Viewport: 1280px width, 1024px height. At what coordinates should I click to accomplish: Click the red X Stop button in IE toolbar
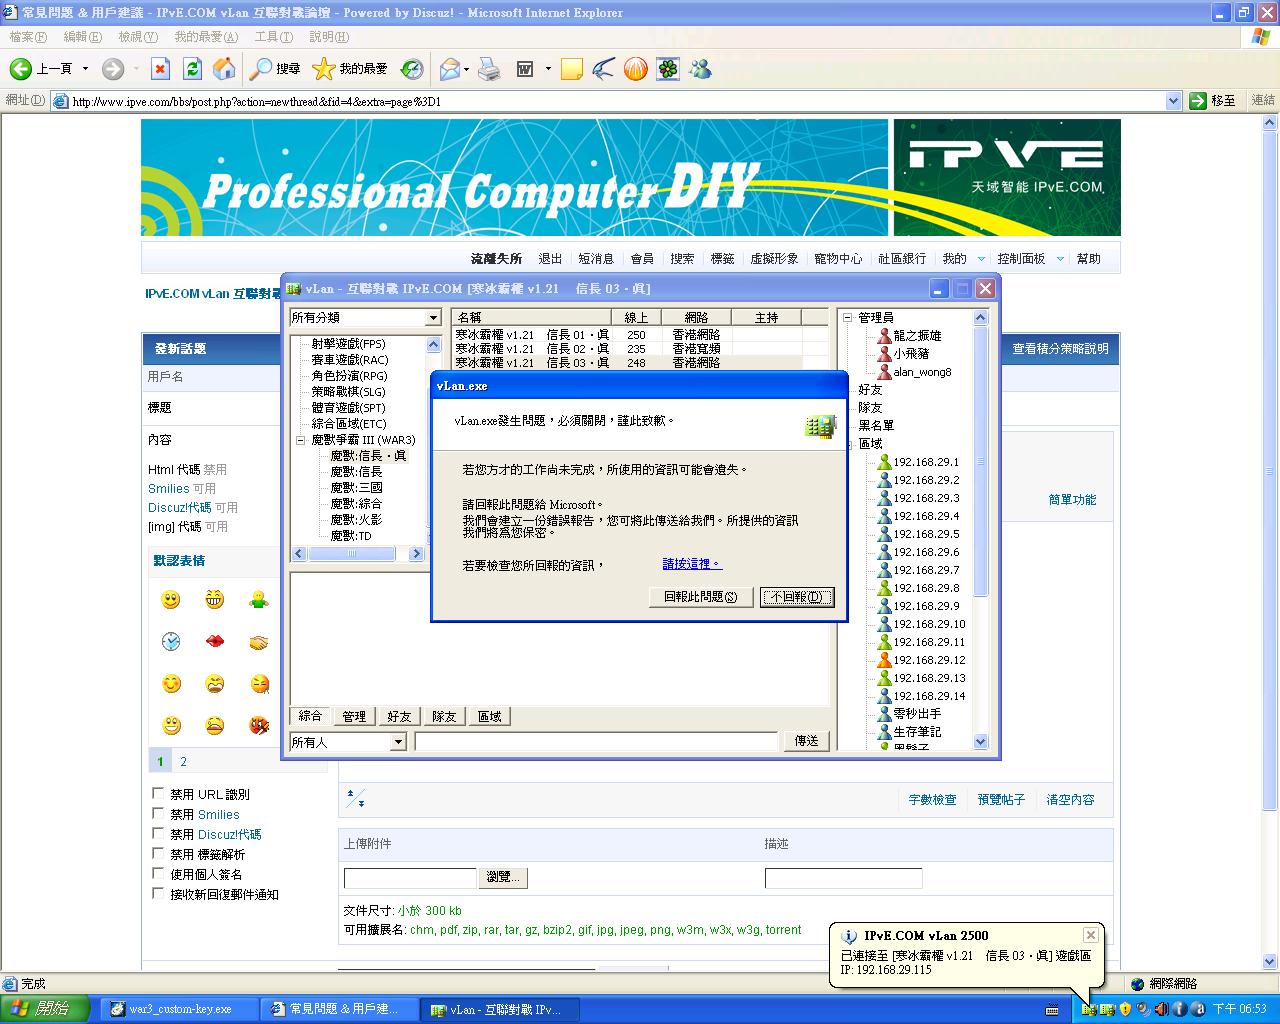160,69
